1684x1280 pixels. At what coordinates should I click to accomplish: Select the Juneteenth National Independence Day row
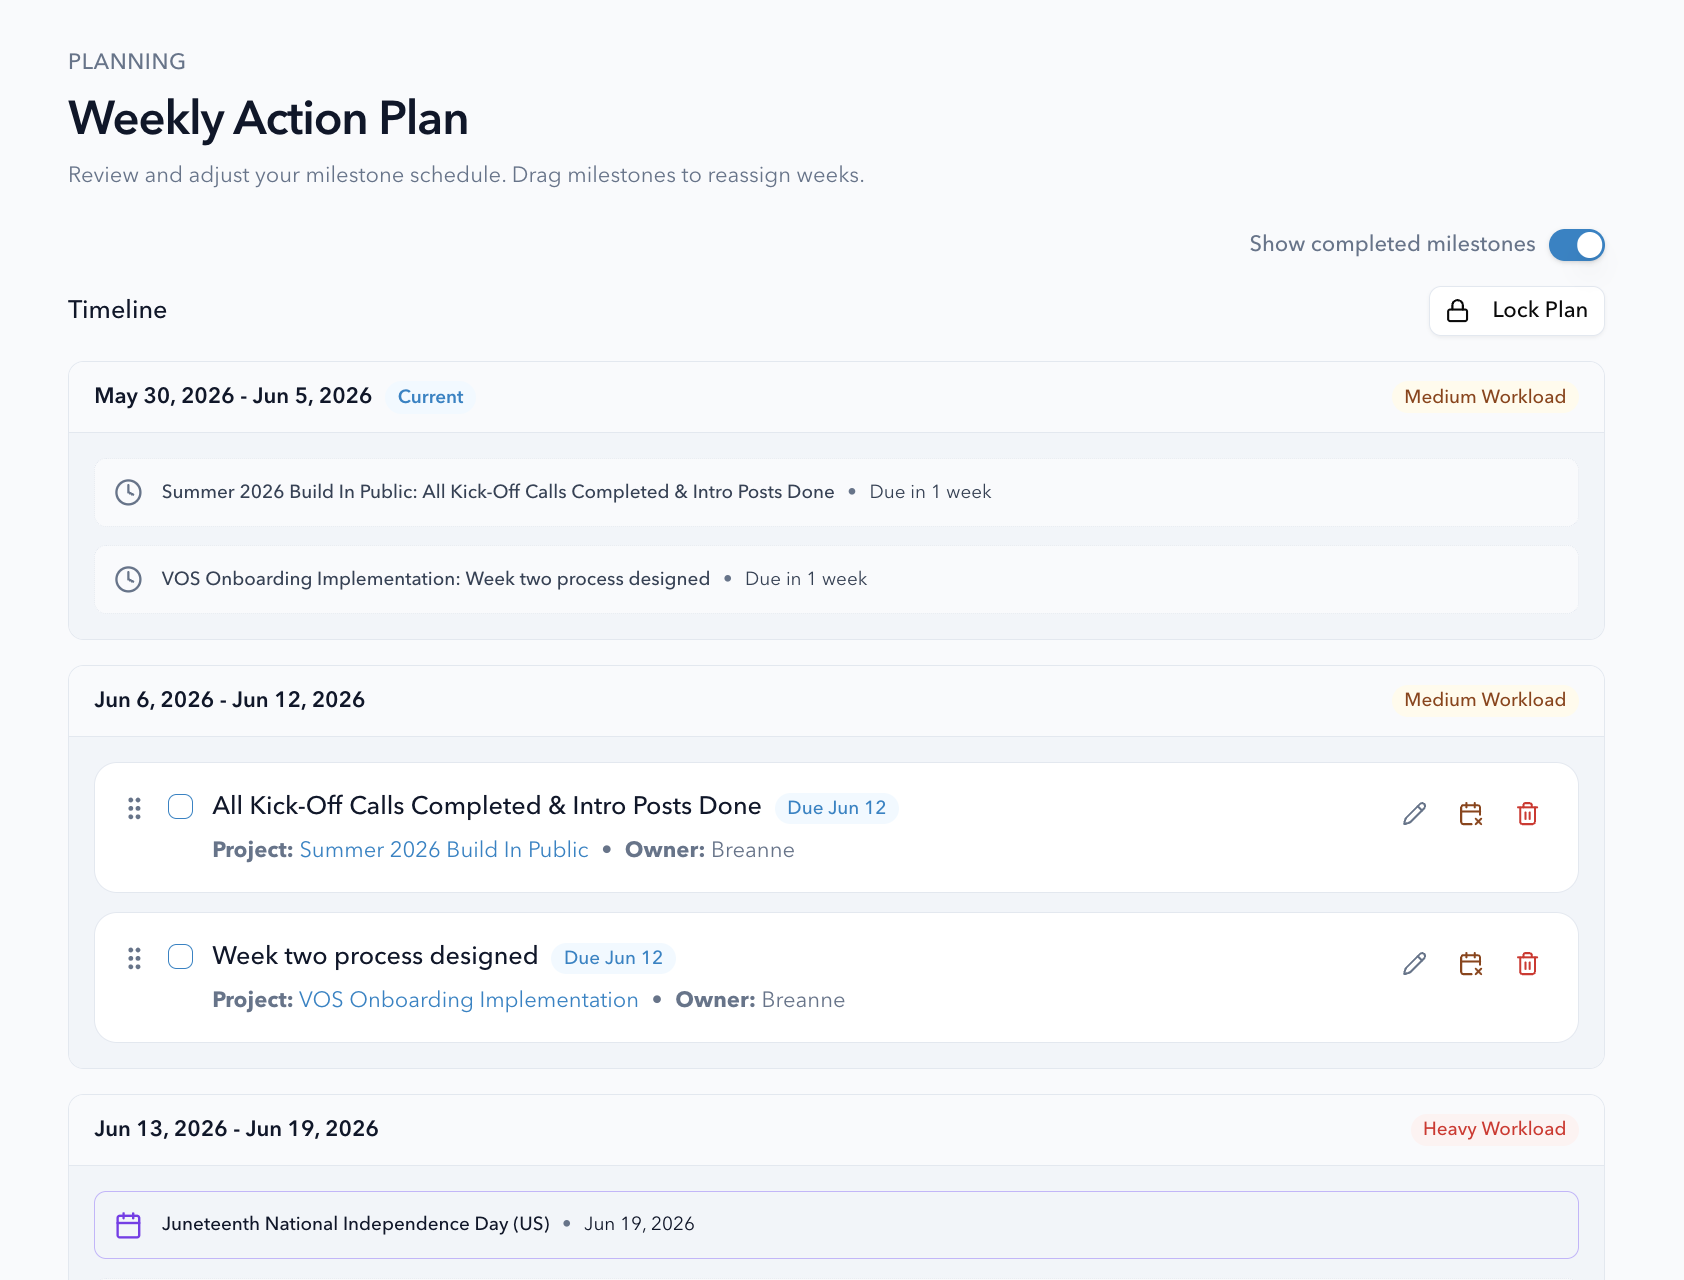click(x=836, y=1225)
